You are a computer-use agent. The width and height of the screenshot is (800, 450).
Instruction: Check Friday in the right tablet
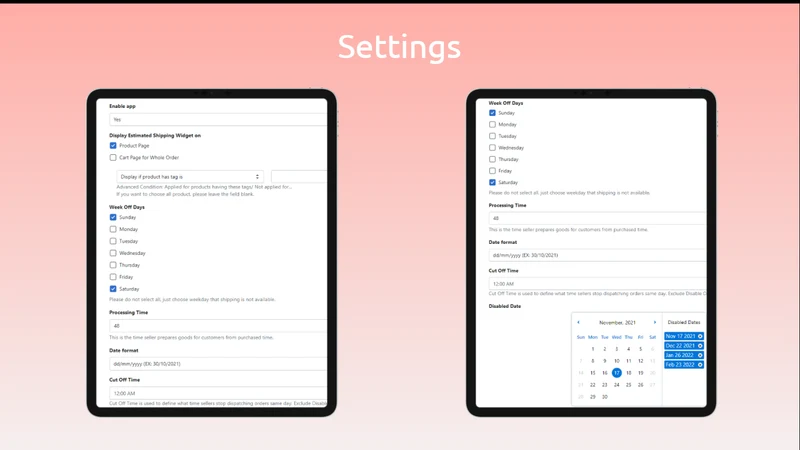[492, 171]
